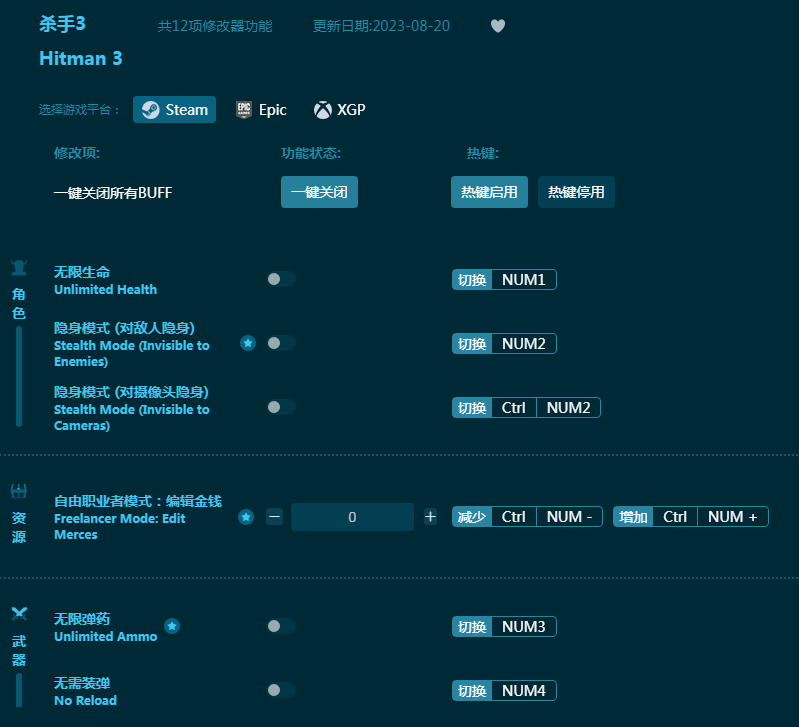Click the 一键关闭所有BUFF label

[x=113, y=193]
